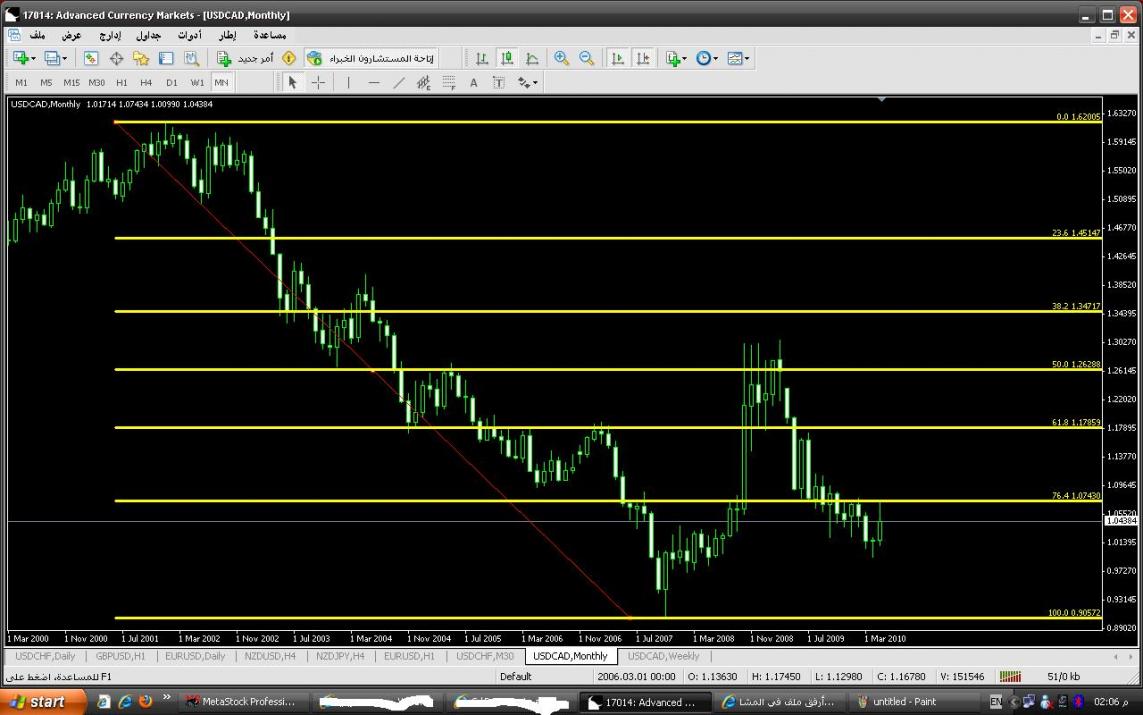Click the 50.0 Fibonacci yellow level line
Viewport: 1143px width, 715px height.
point(600,370)
